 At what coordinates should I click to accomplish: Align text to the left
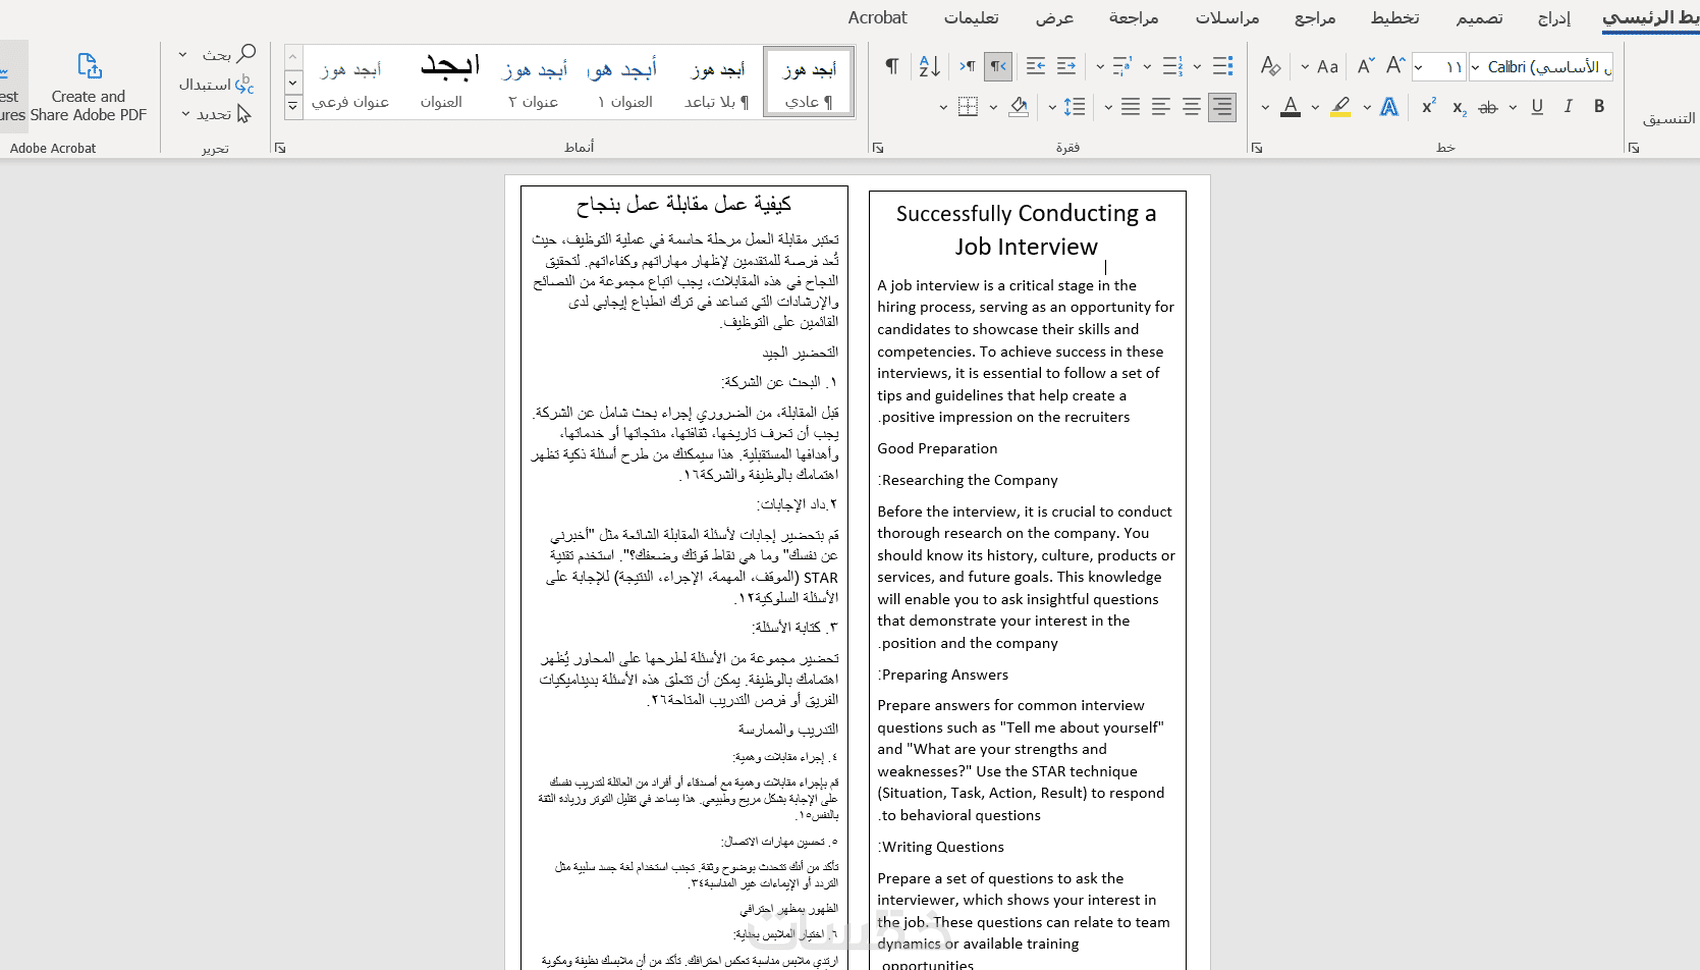[x=1160, y=107]
